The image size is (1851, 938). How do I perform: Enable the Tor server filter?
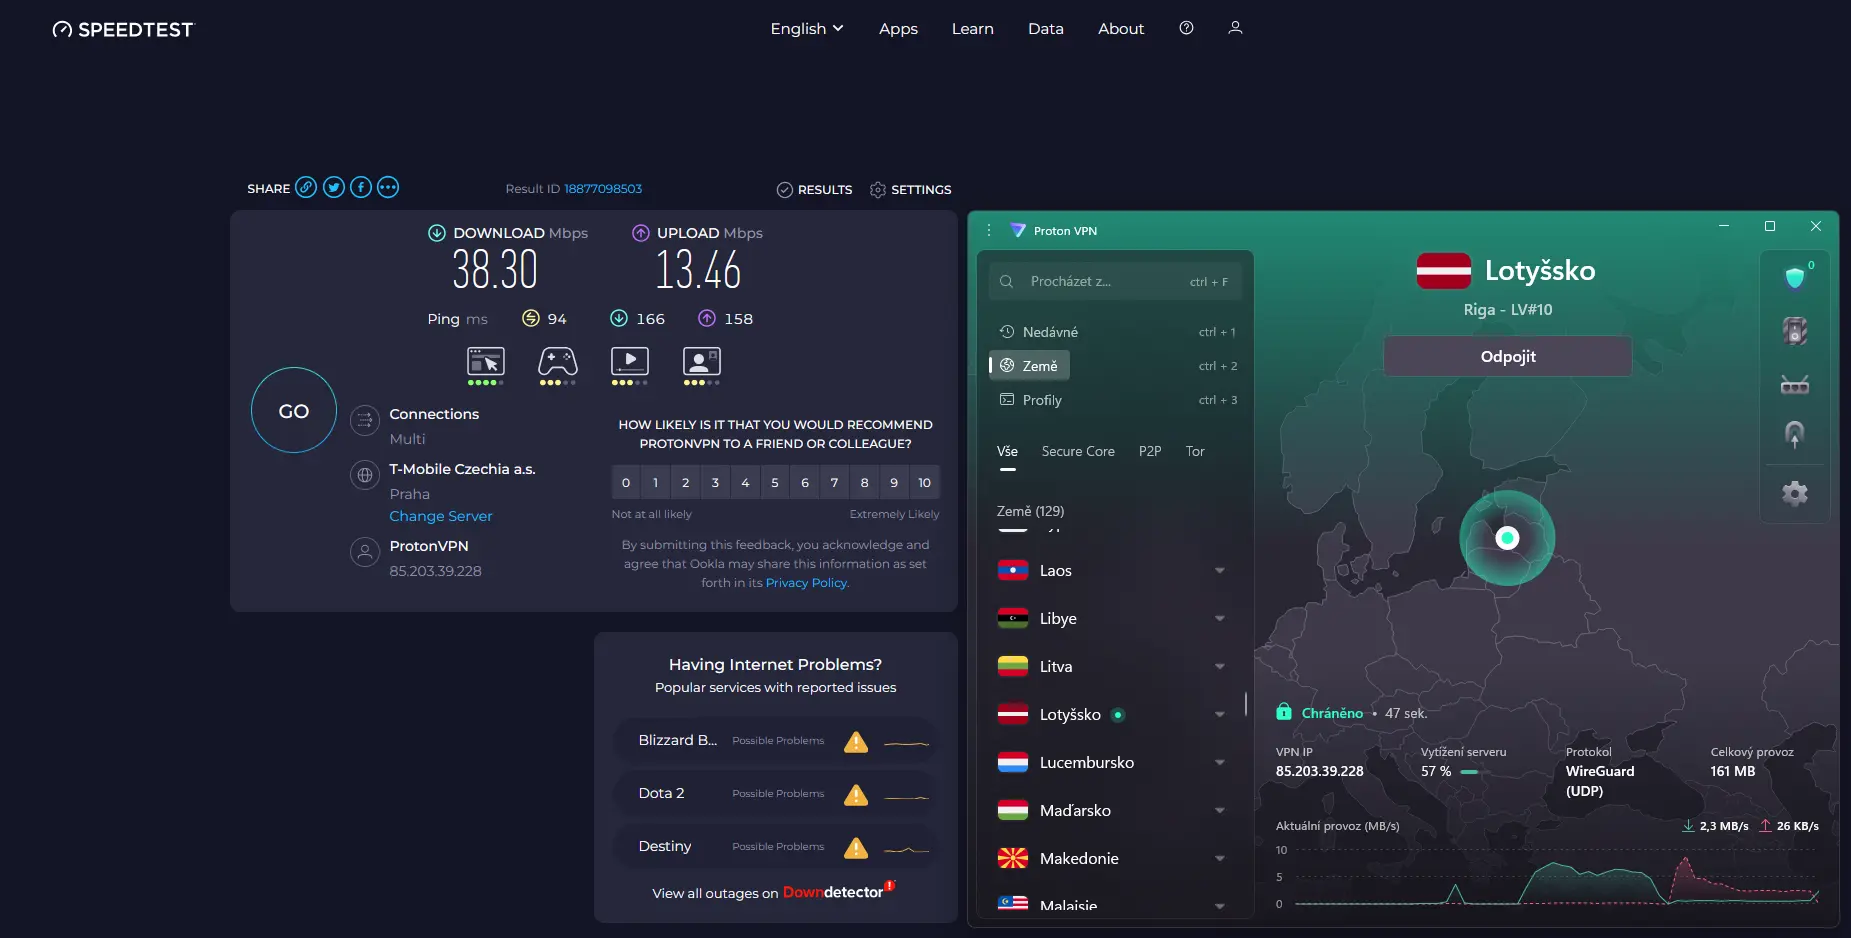(x=1195, y=451)
